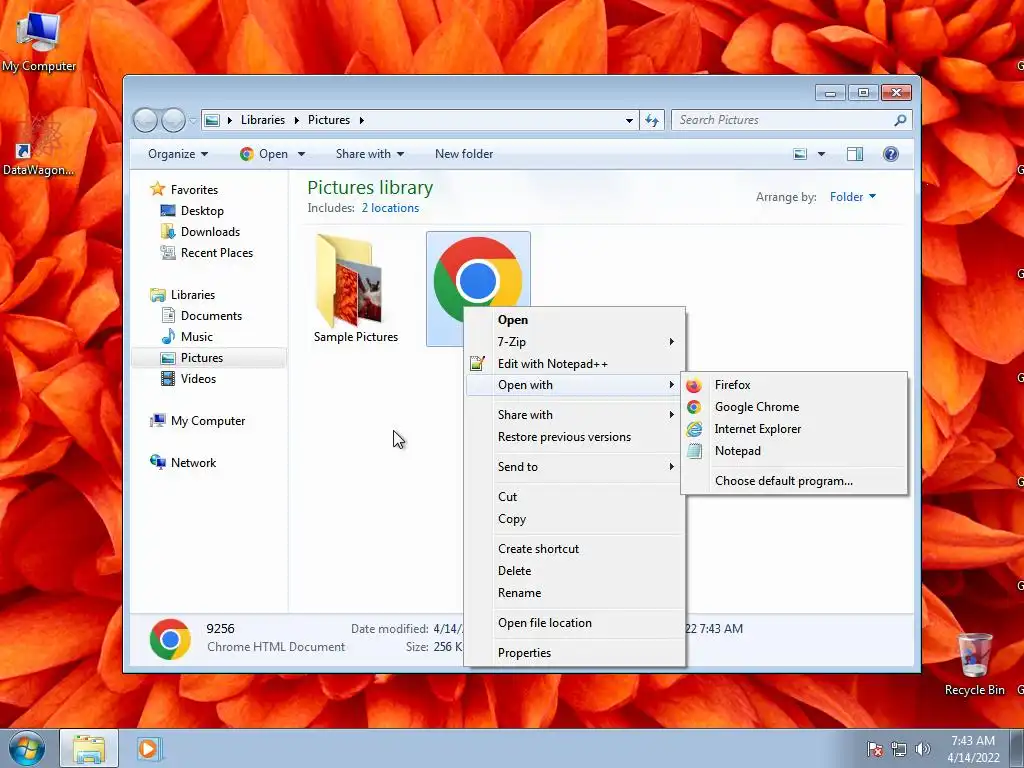Open Desktop in Favorites
The image size is (1024, 768).
tap(202, 211)
